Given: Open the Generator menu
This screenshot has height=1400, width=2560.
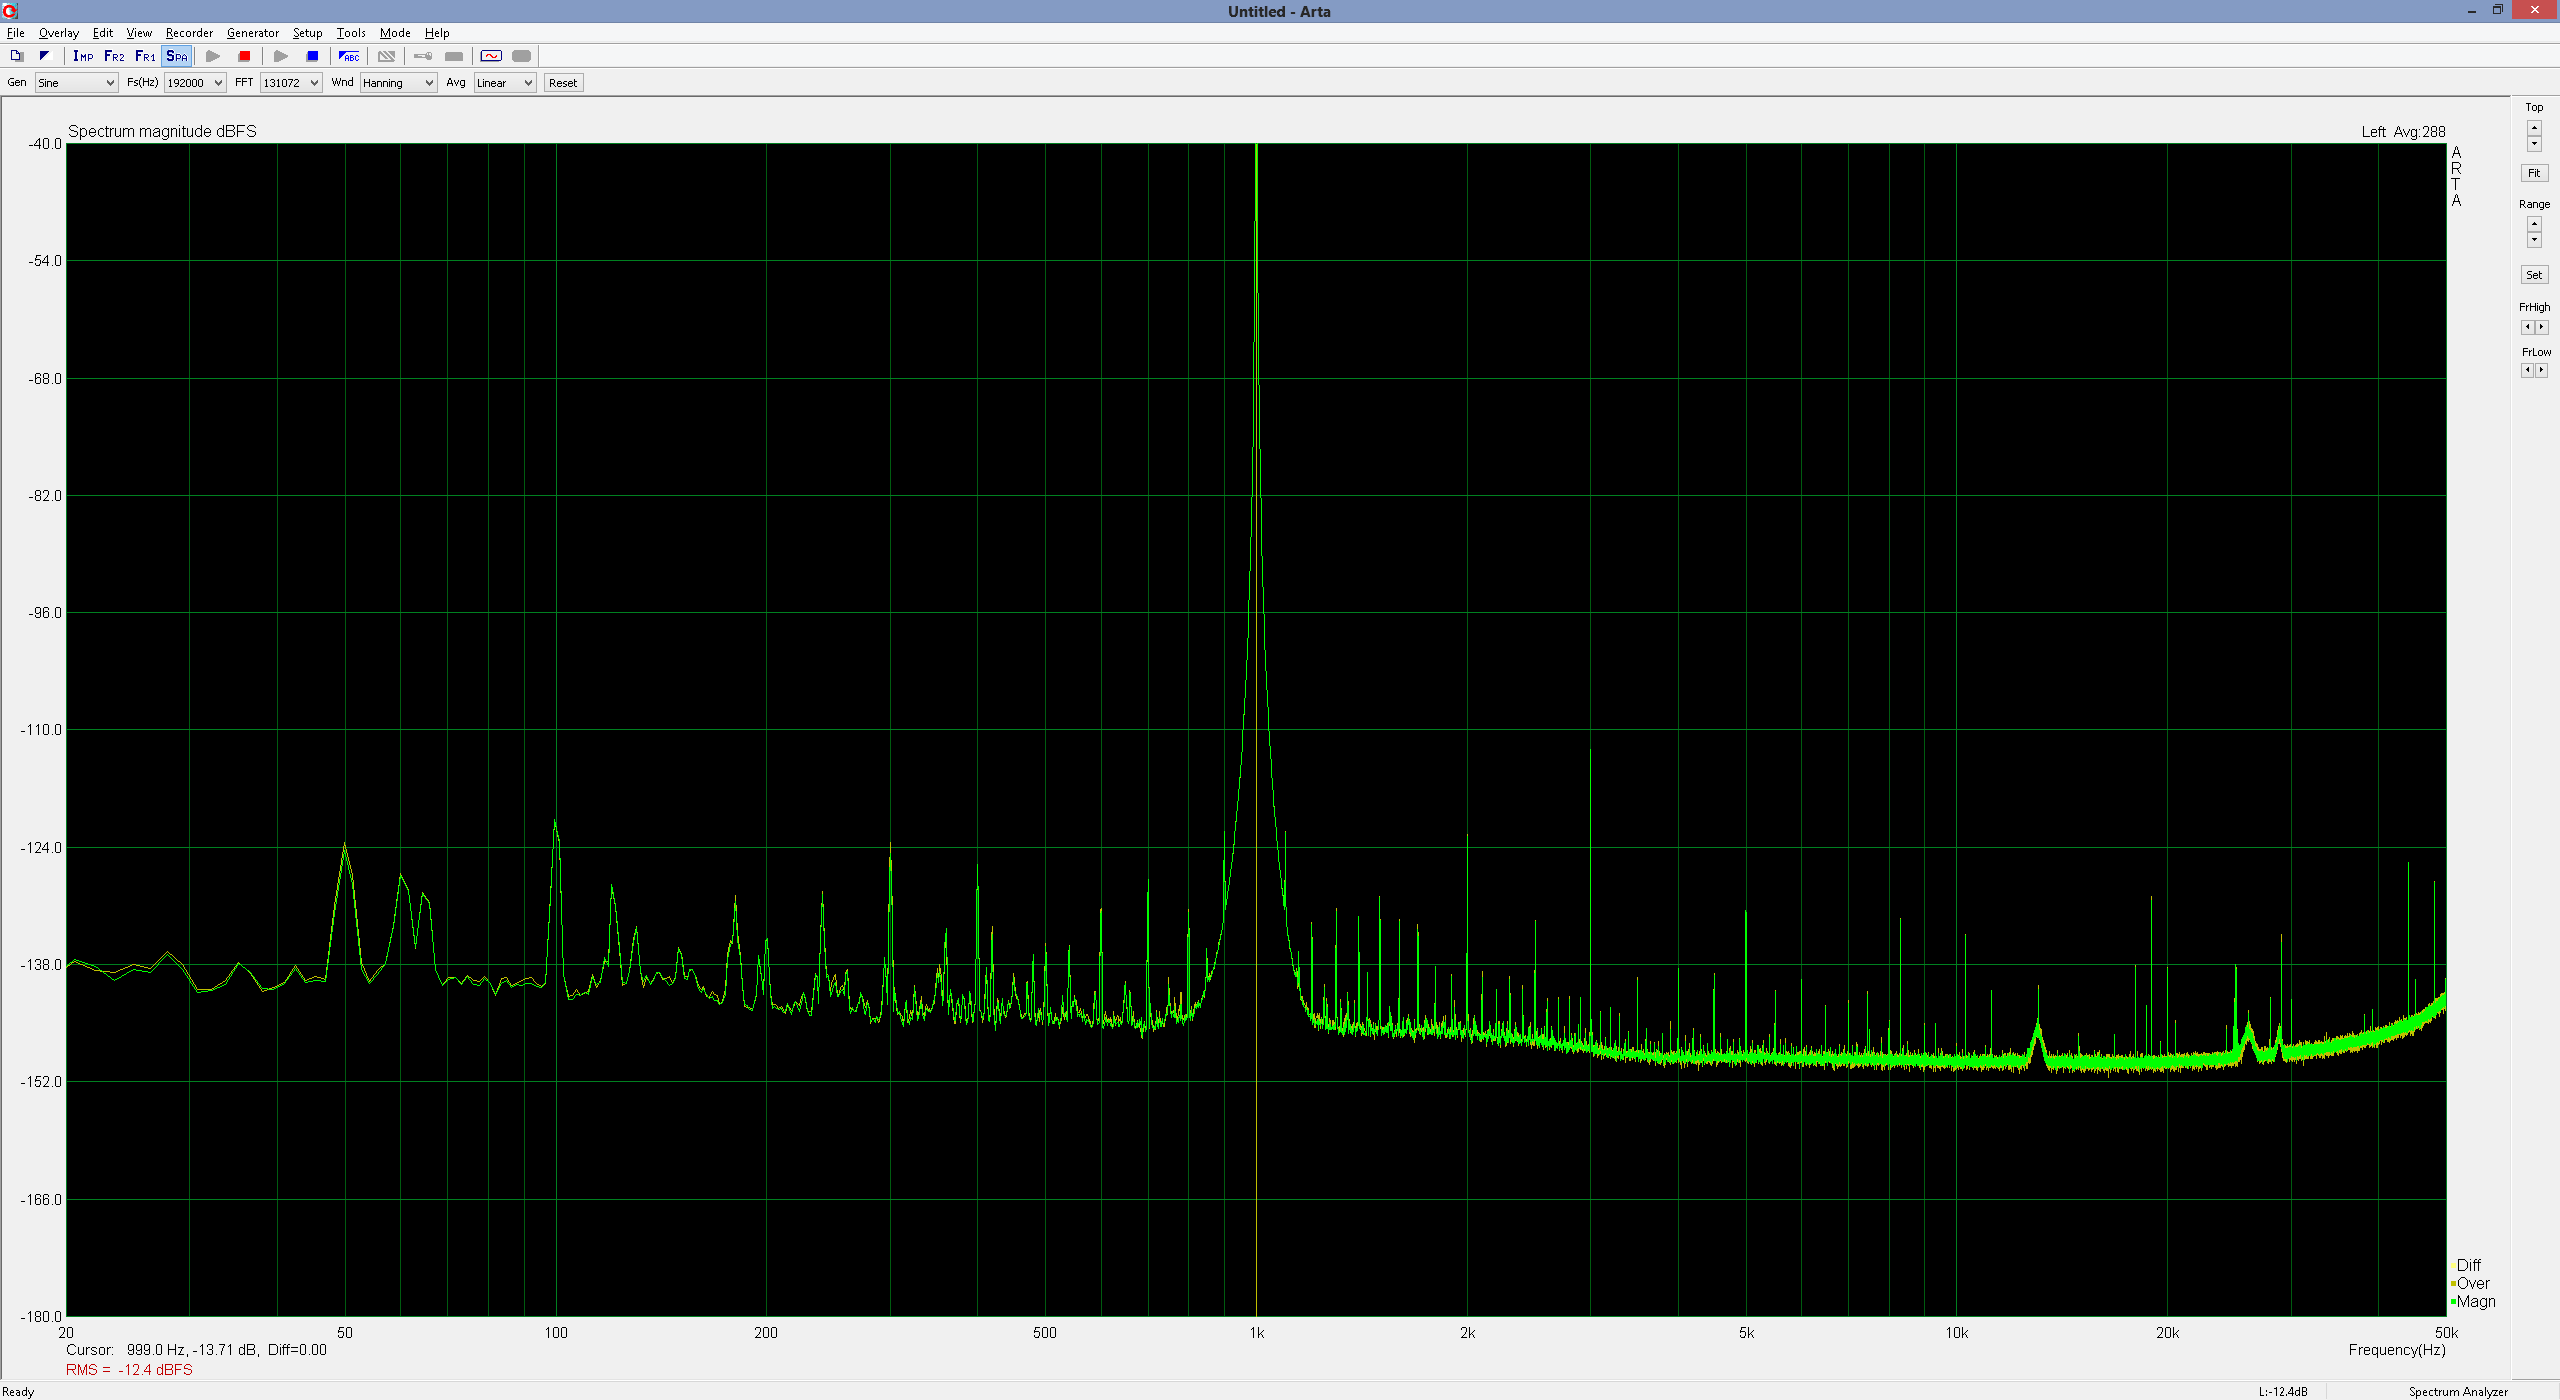Looking at the screenshot, I should 252,33.
